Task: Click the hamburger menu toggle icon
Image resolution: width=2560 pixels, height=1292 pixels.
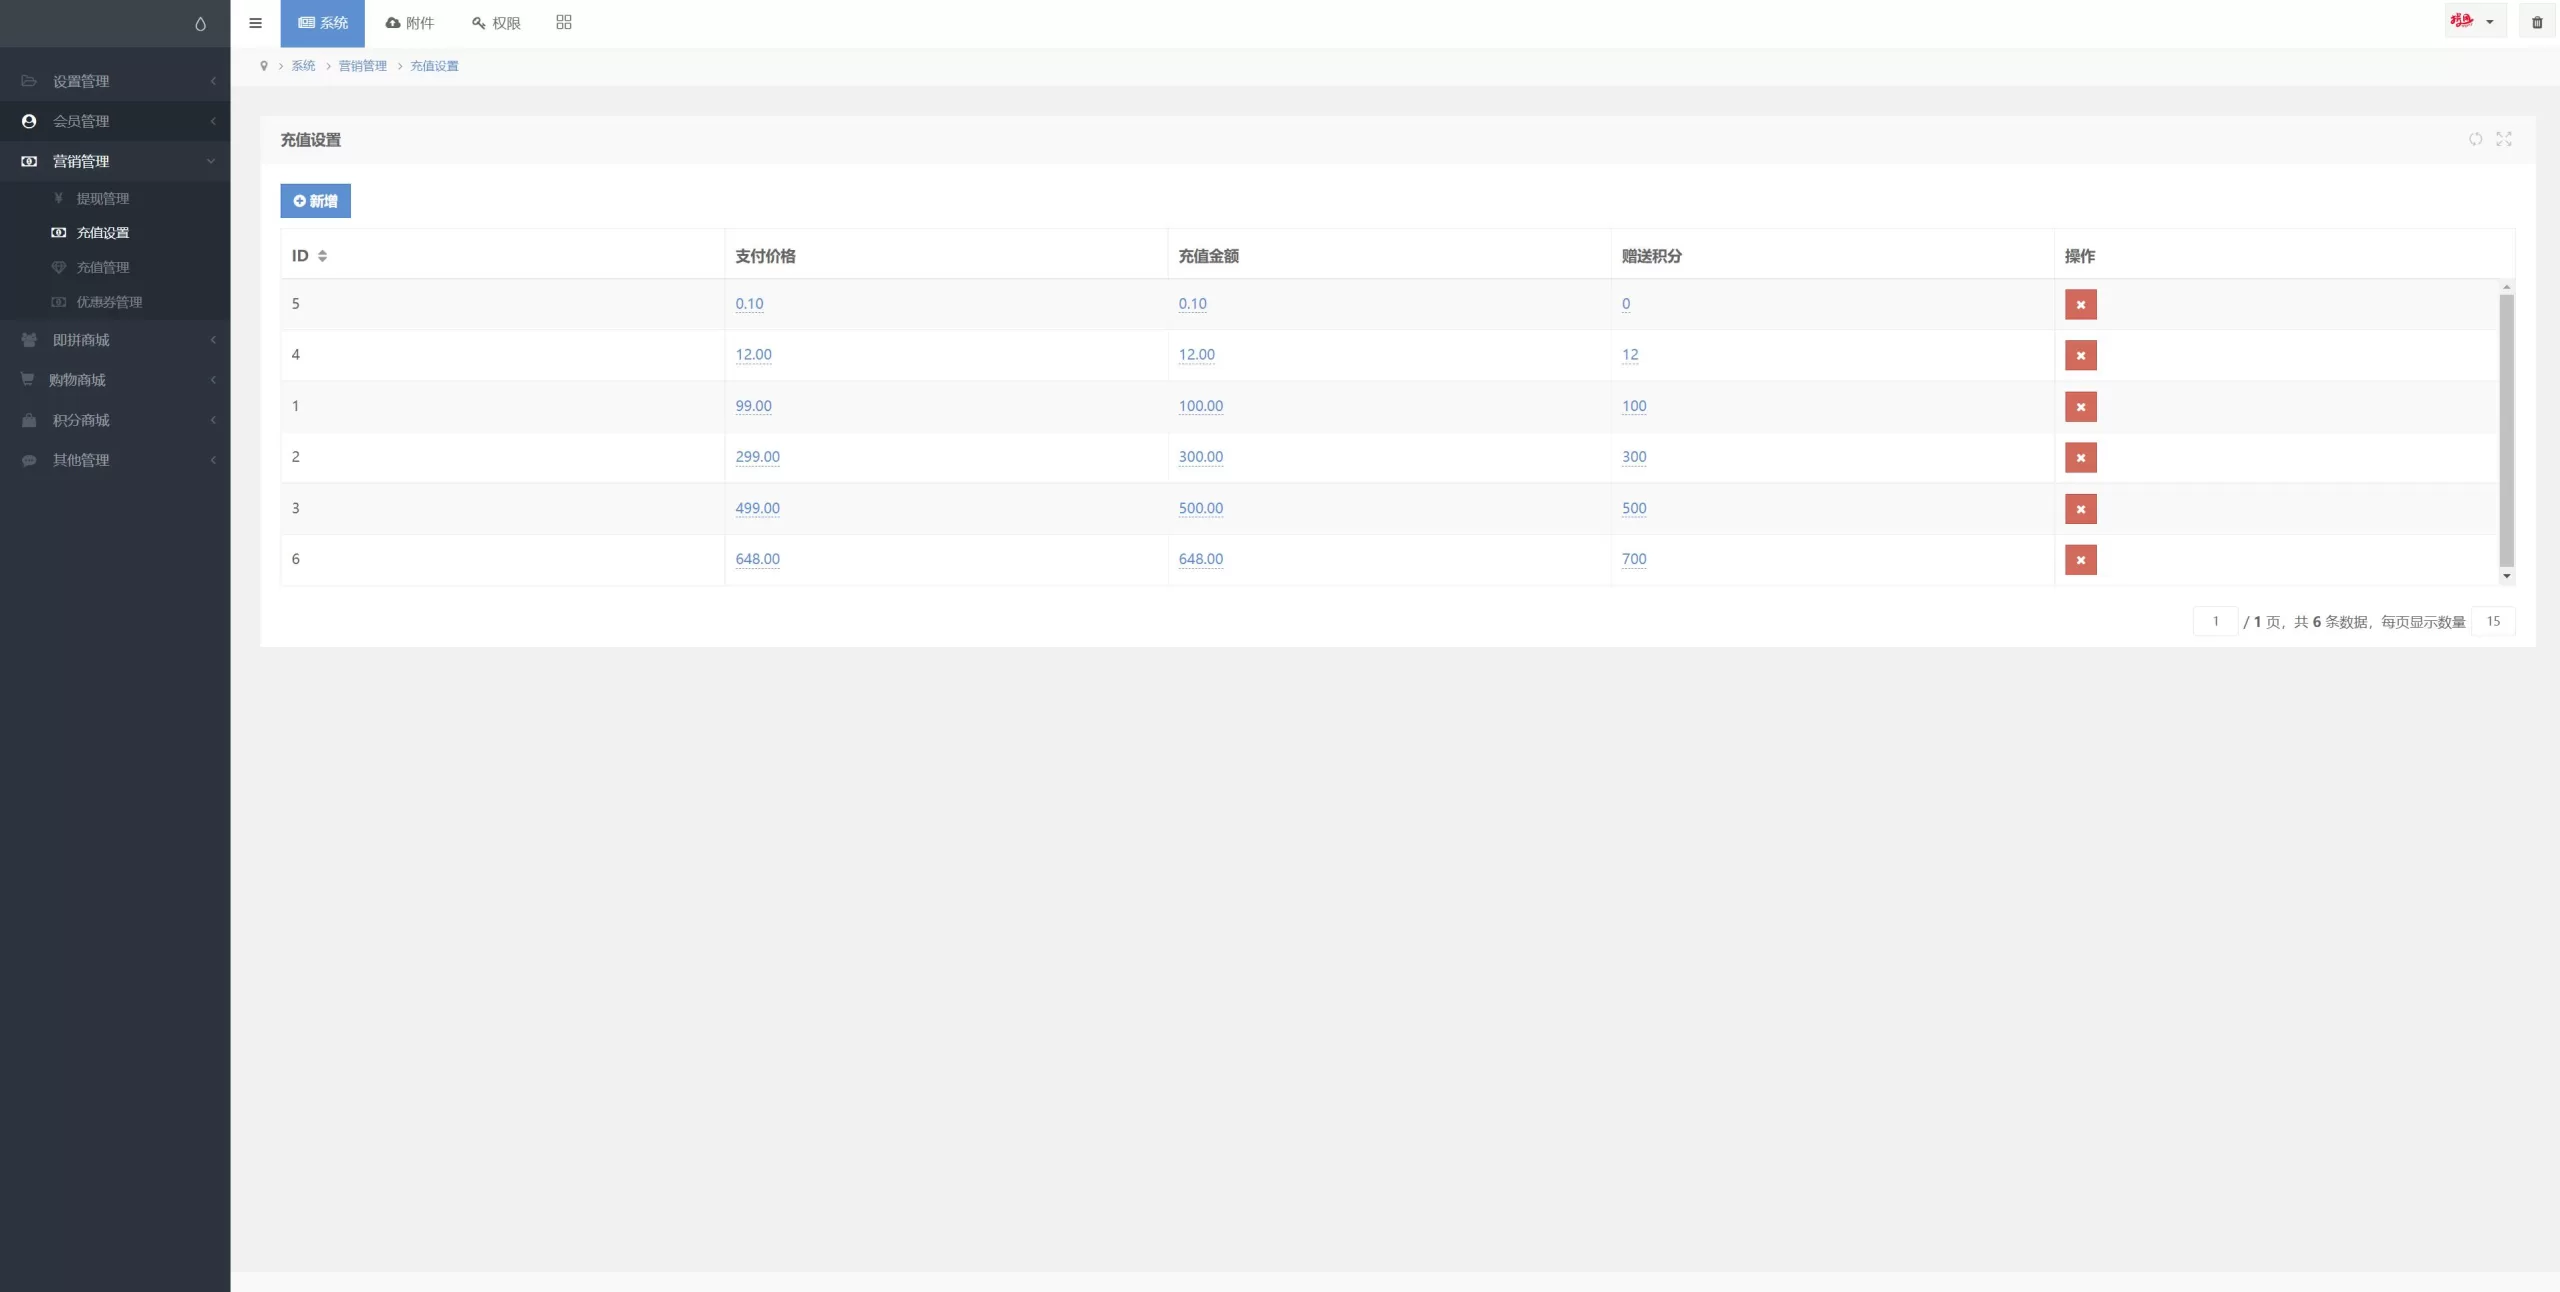Action: point(255,23)
